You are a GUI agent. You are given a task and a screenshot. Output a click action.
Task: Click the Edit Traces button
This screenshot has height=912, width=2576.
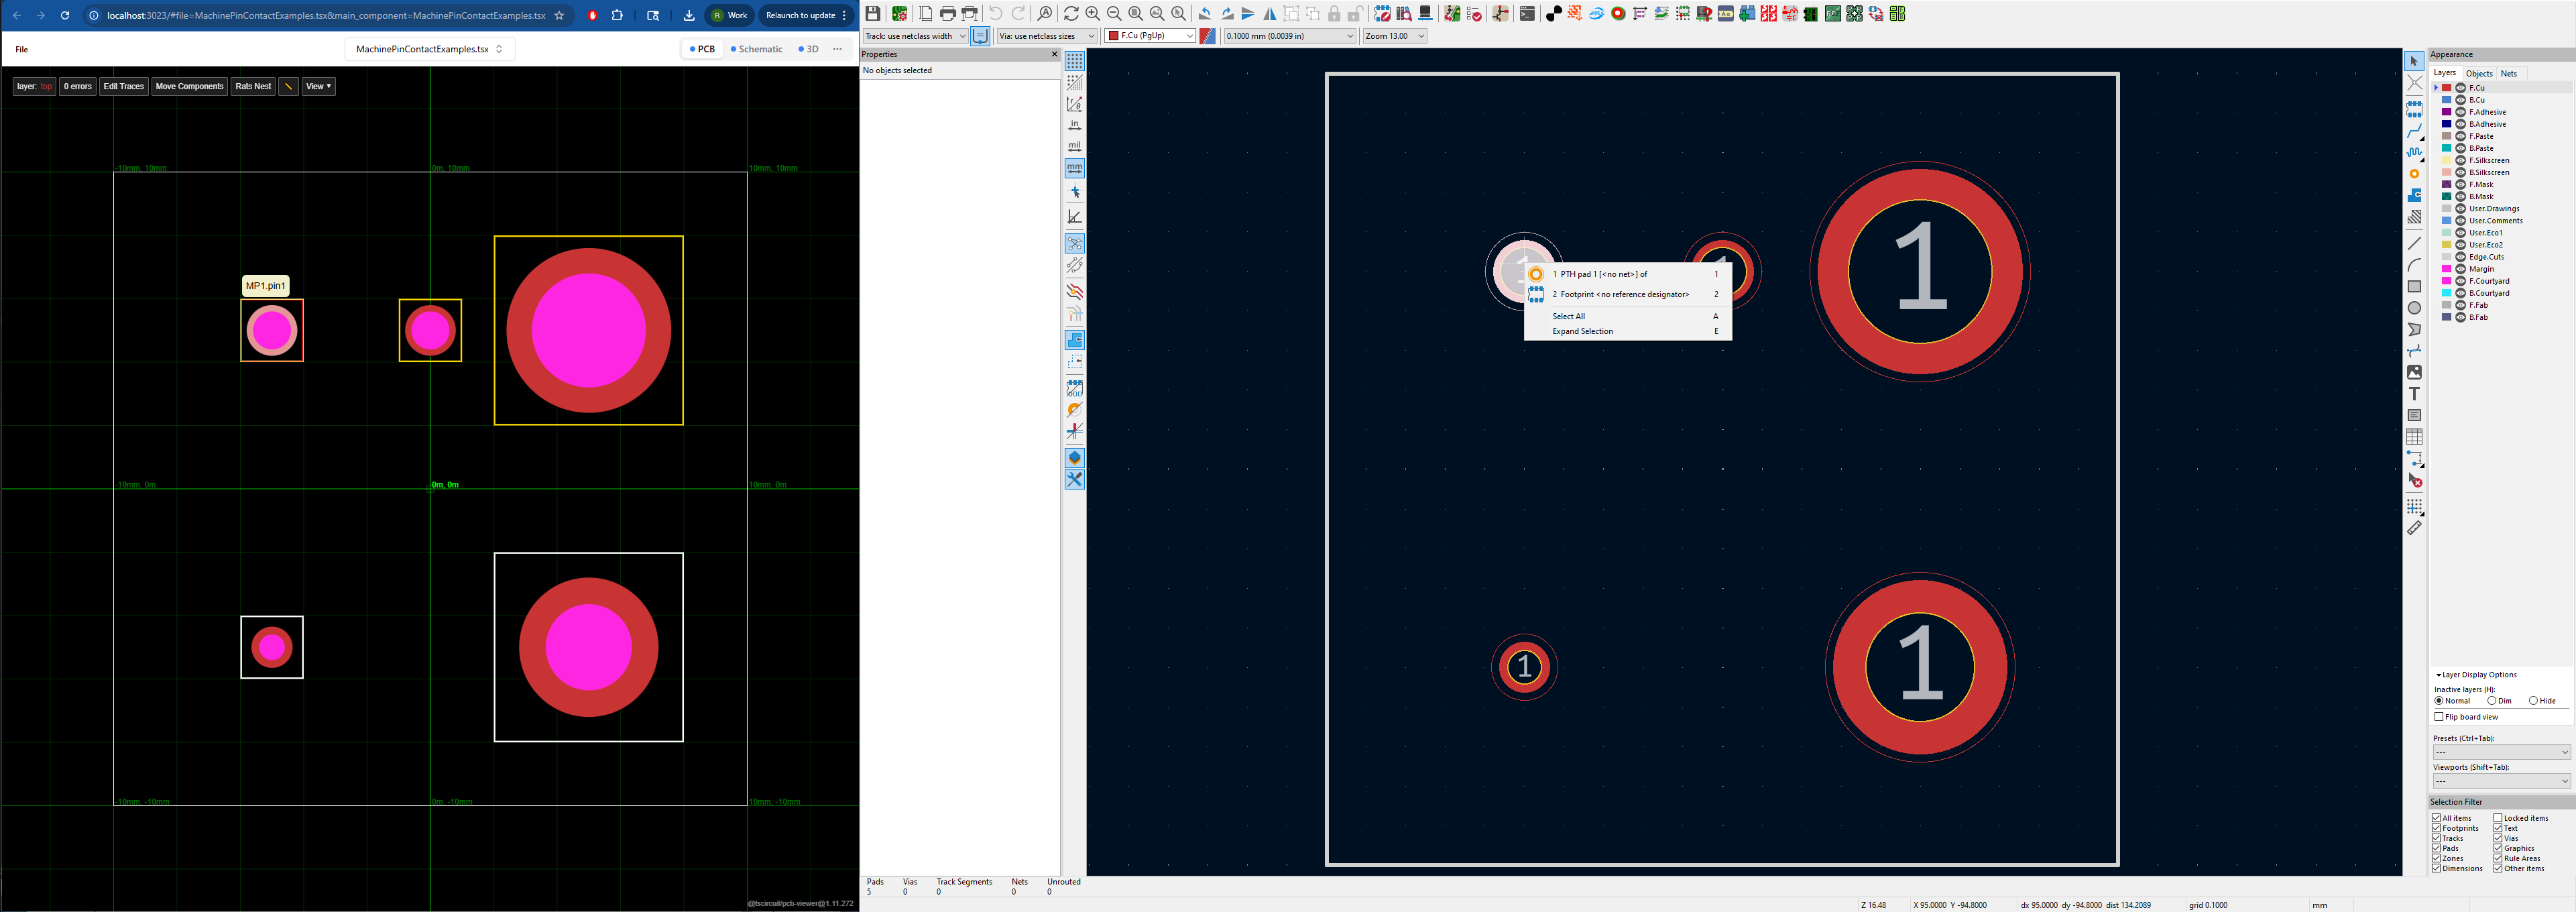coord(124,87)
